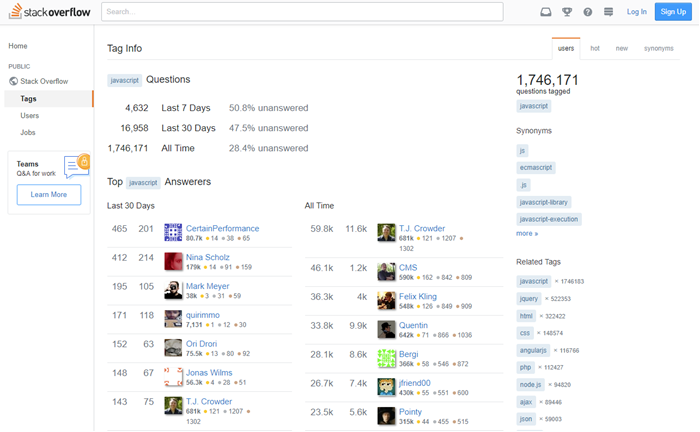The width and height of the screenshot is (700, 432).
Task: Click the Teams chat lock illustration
Action: click(x=76, y=166)
